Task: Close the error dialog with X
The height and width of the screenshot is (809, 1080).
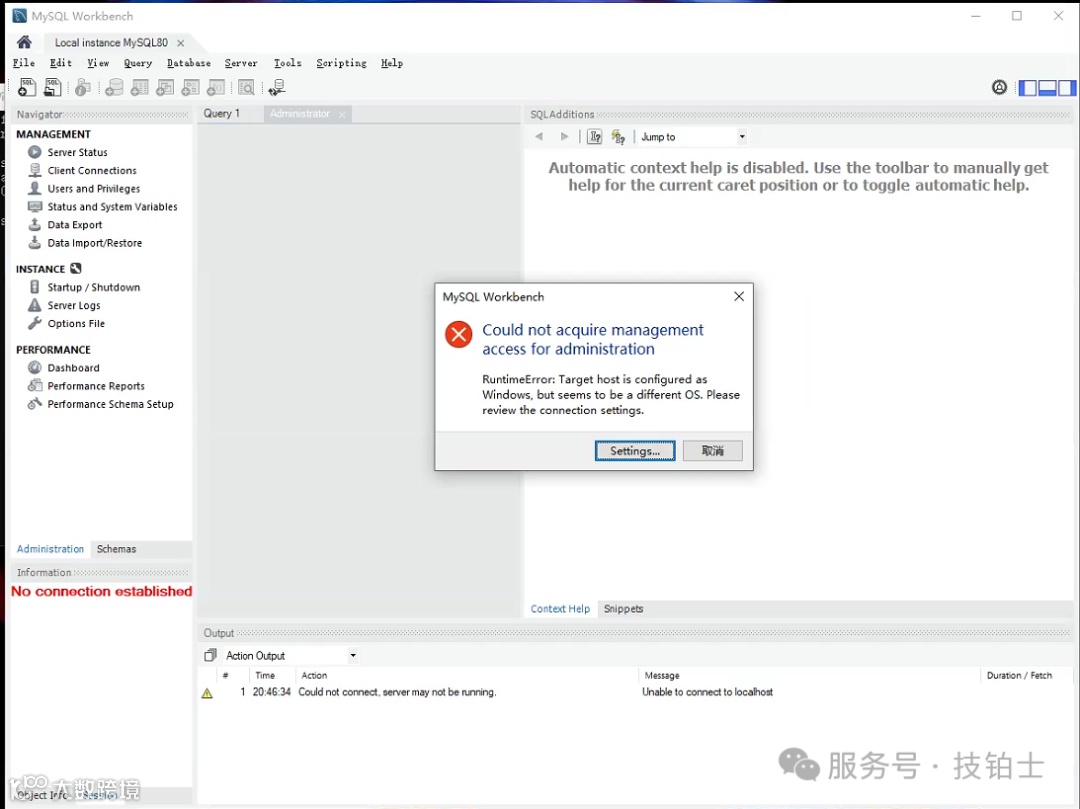Action: (739, 296)
